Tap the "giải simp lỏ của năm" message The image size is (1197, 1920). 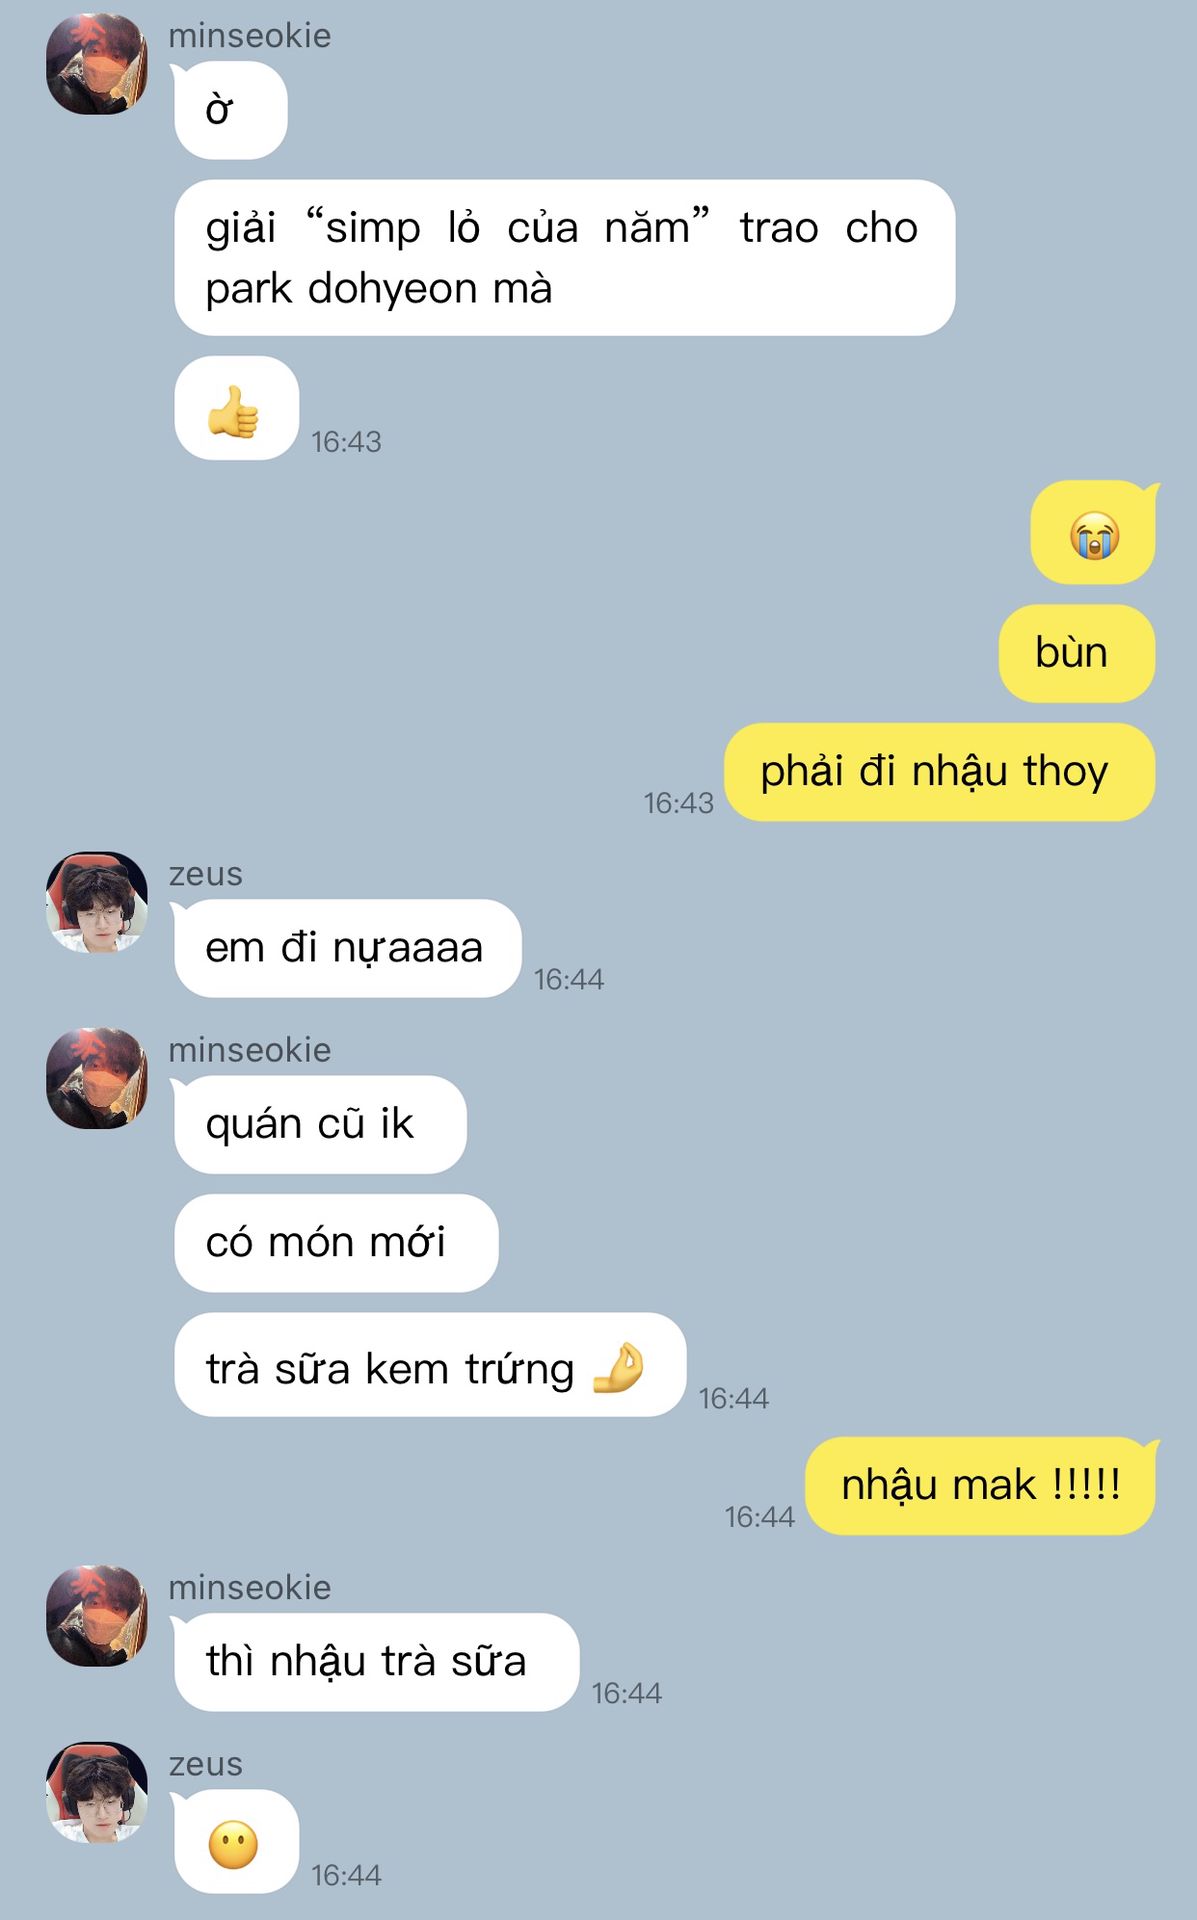tap(564, 258)
